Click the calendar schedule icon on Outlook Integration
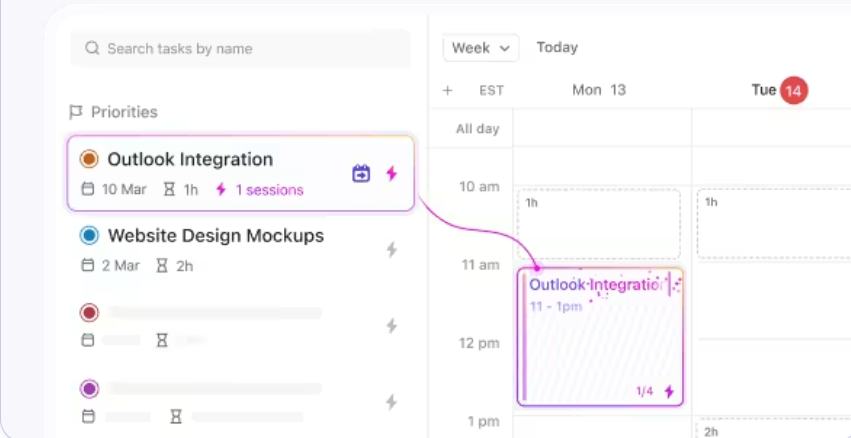851x438 pixels. pyautogui.click(x=361, y=174)
